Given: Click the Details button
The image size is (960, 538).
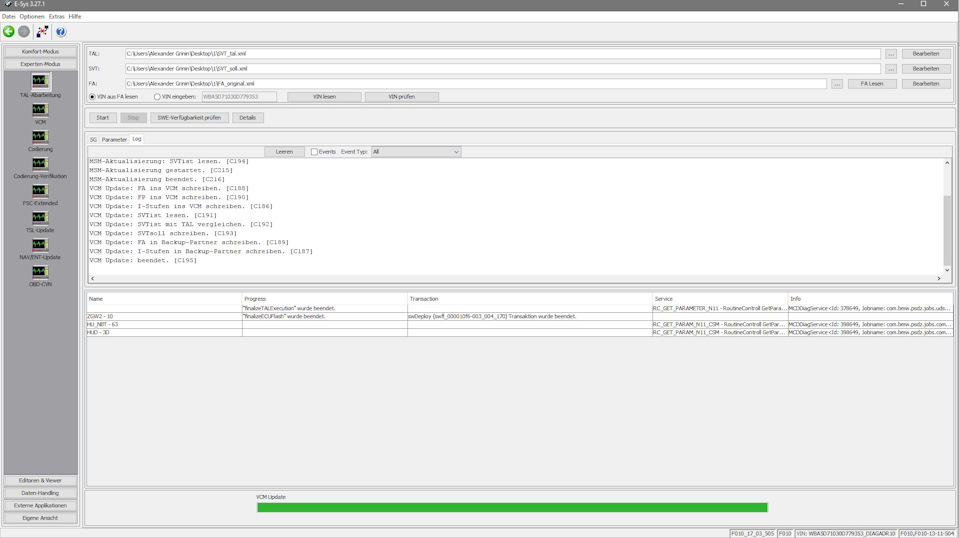Looking at the screenshot, I should pyautogui.click(x=247, y=118).
